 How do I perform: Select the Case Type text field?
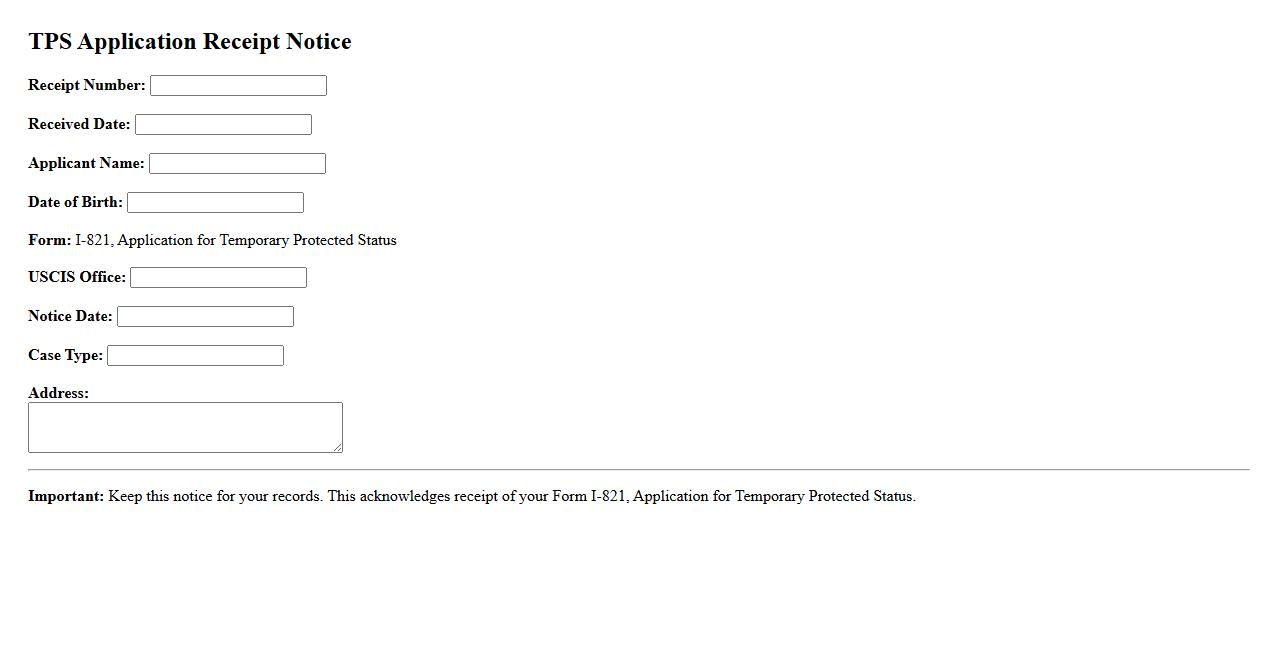[x=195, y=356]
